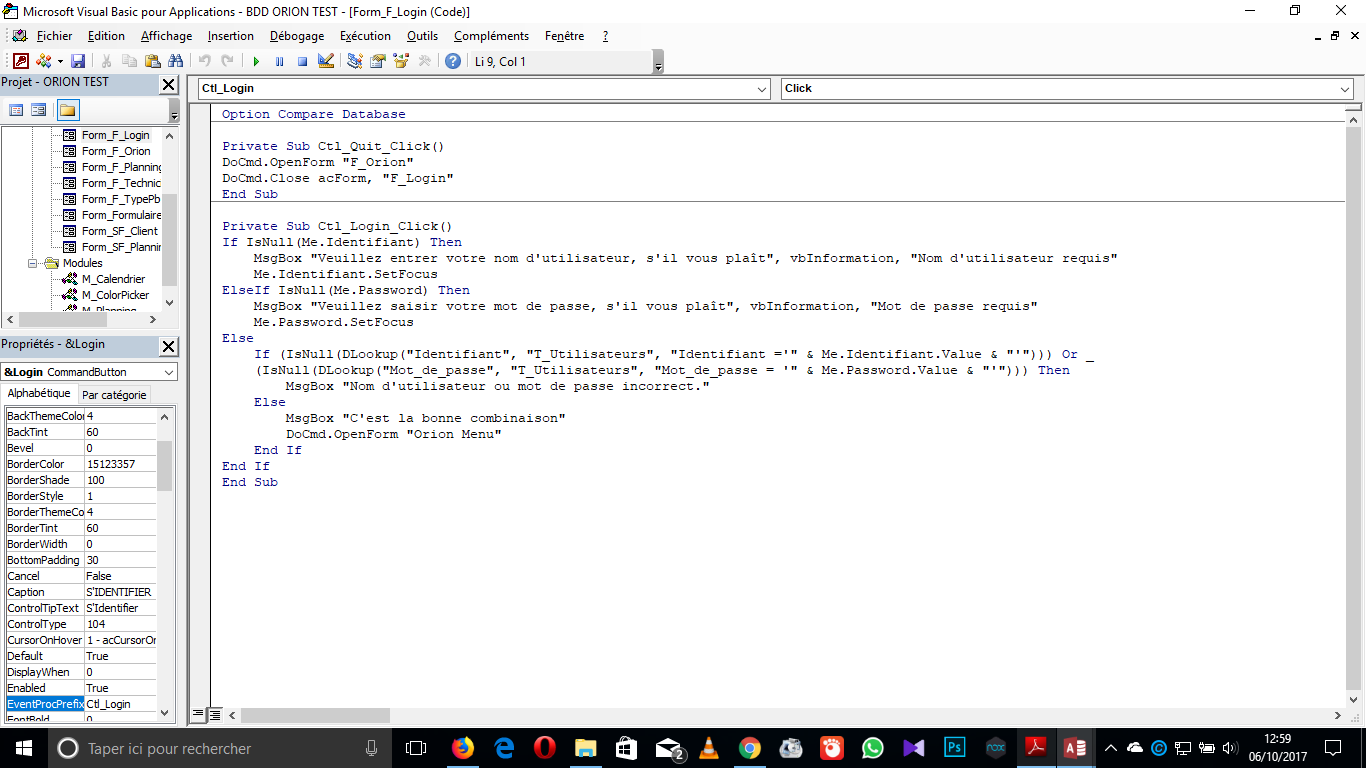
Task: Open VLC media player from the taskbar
Action: [x=708, y=748]
